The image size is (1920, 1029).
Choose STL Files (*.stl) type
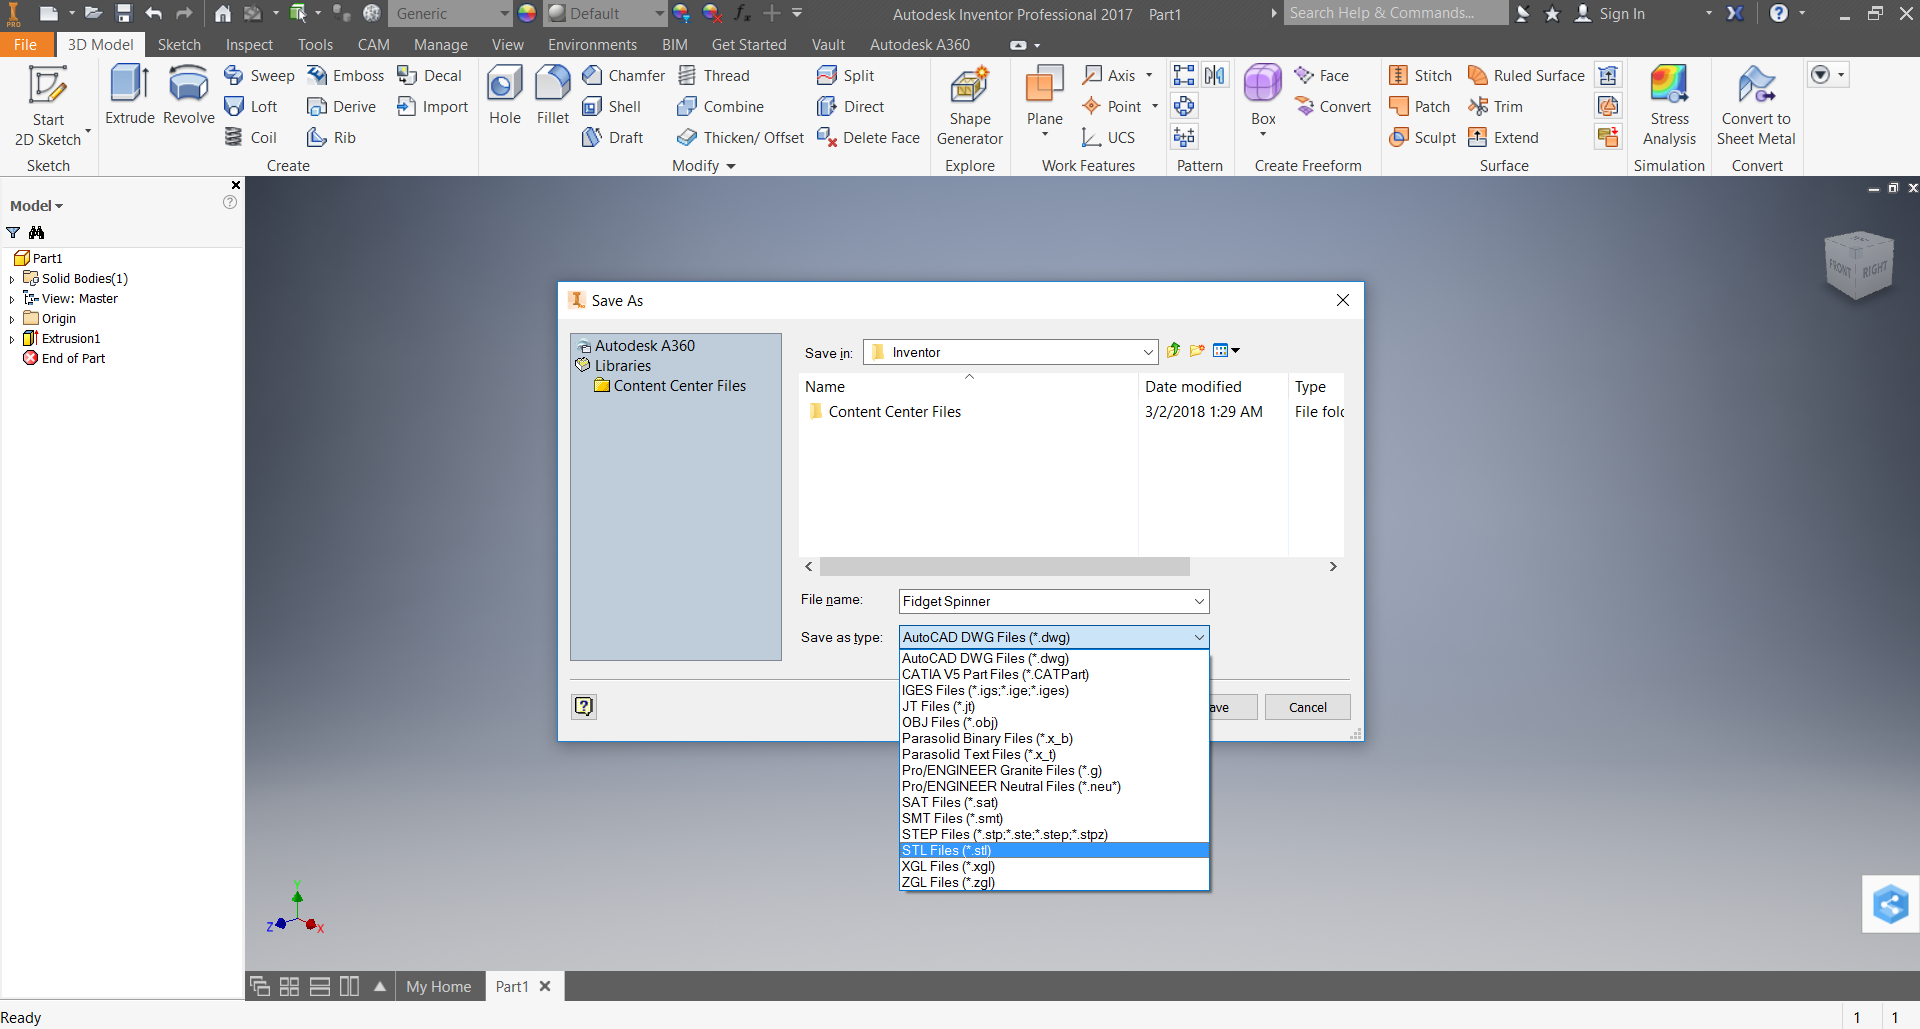click(1054, 850)
